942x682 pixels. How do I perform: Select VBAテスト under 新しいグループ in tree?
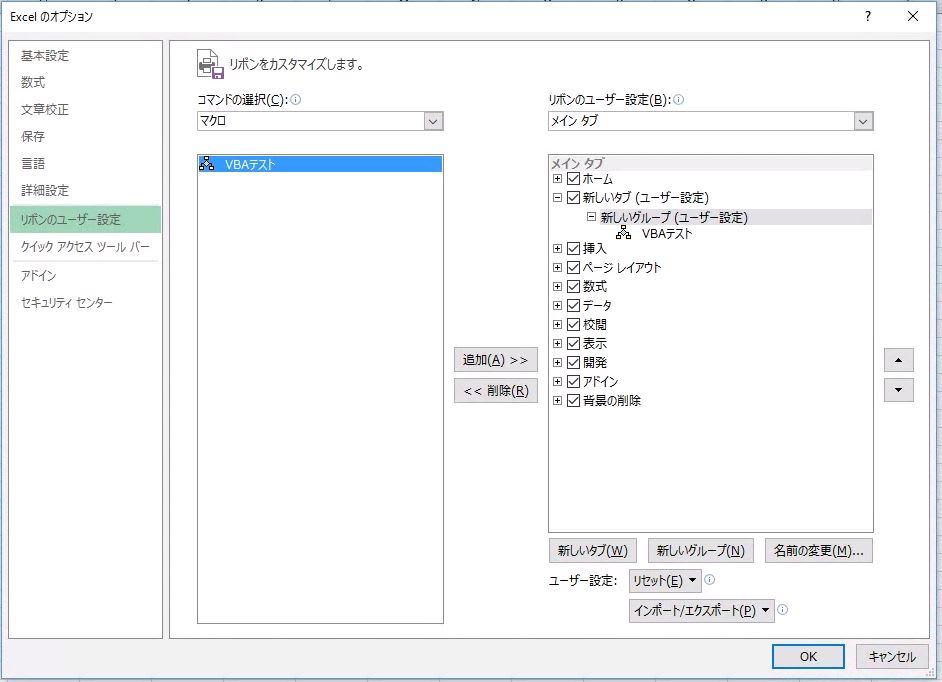[667, 234]
